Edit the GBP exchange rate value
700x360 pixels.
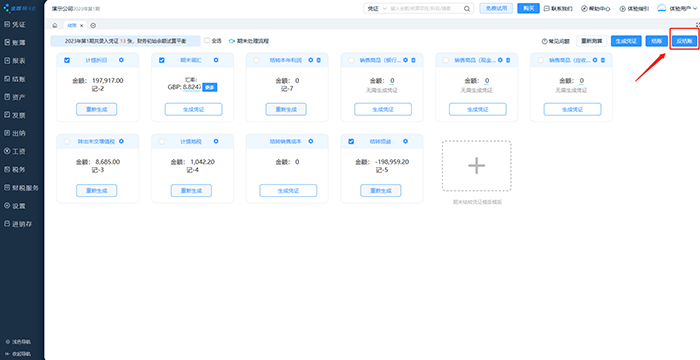click(192, 87)
